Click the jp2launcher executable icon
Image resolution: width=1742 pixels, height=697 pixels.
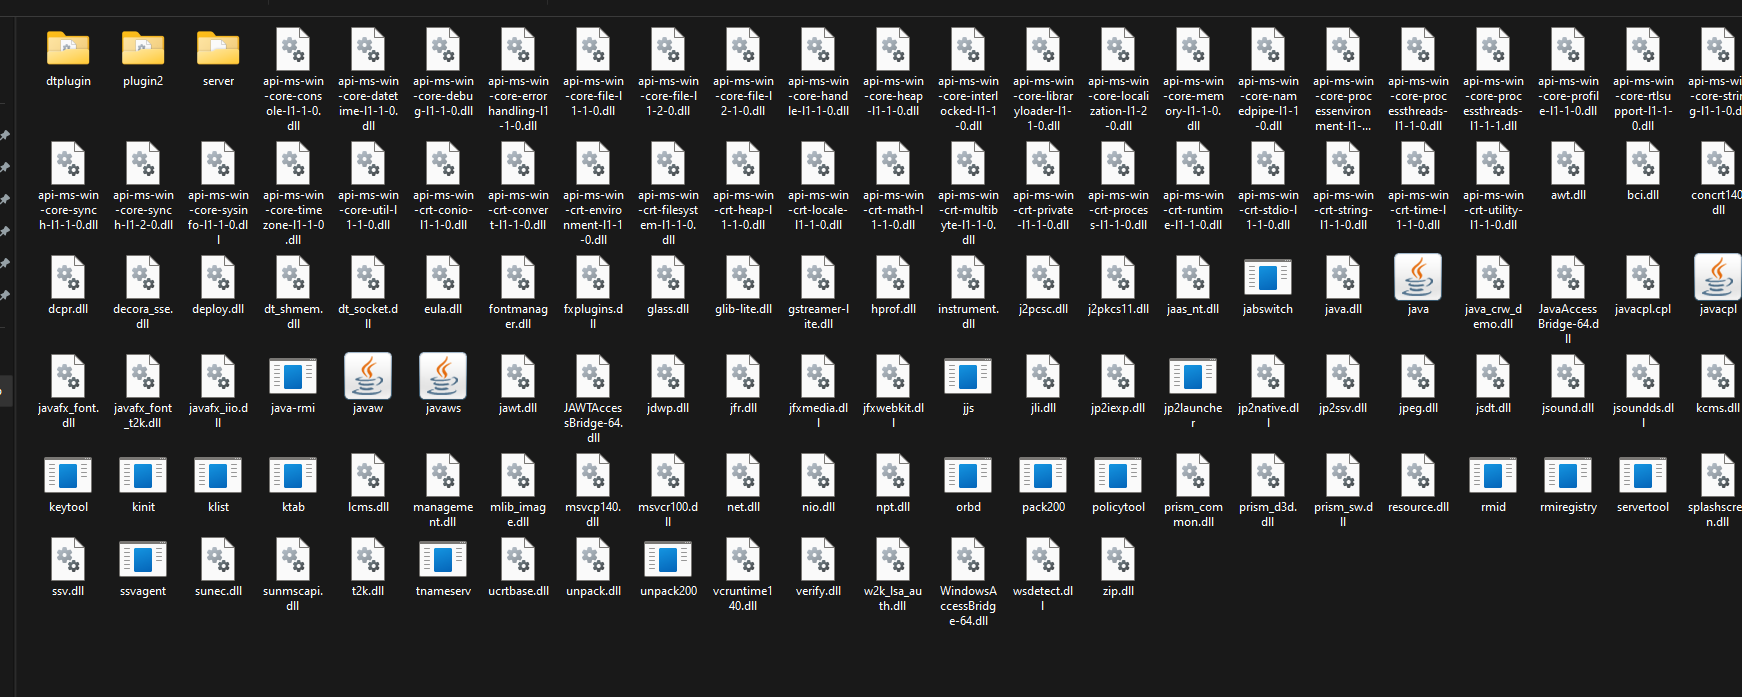pos(1193,376)
